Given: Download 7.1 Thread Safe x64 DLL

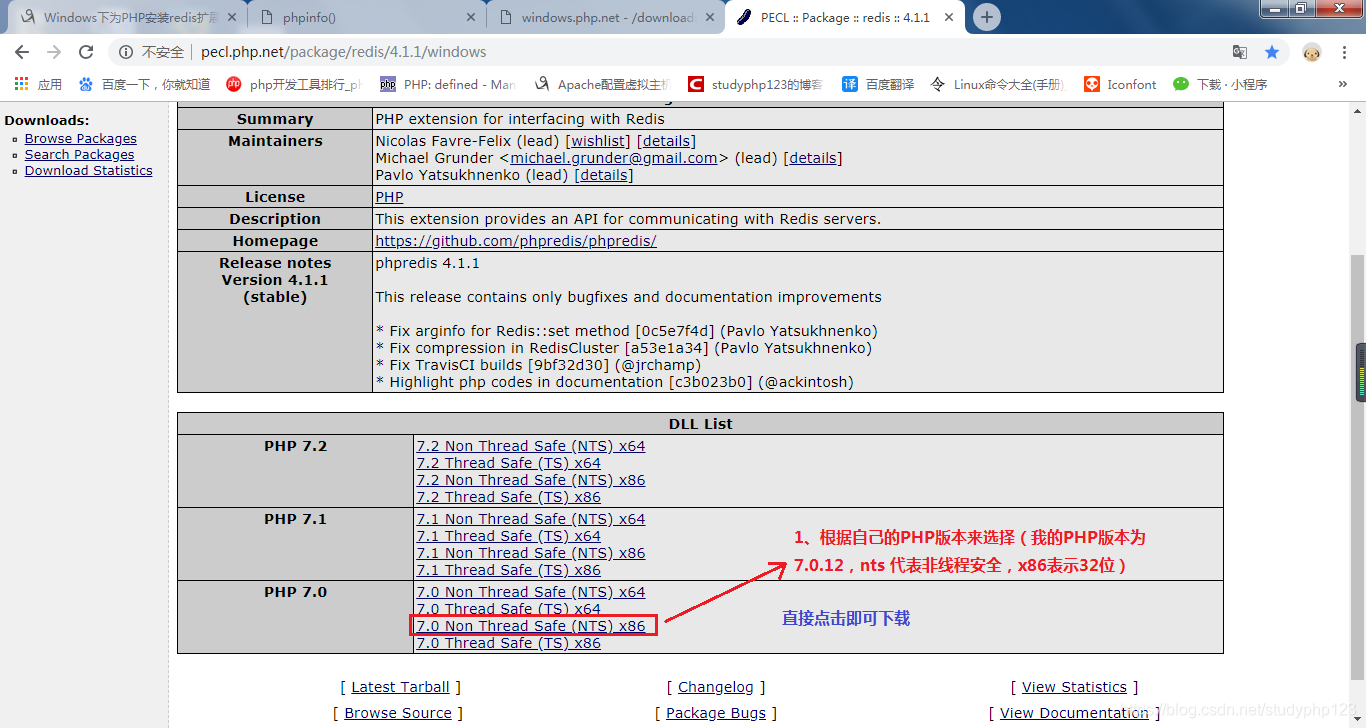Looking at the screenshot, I should [509, 536].
